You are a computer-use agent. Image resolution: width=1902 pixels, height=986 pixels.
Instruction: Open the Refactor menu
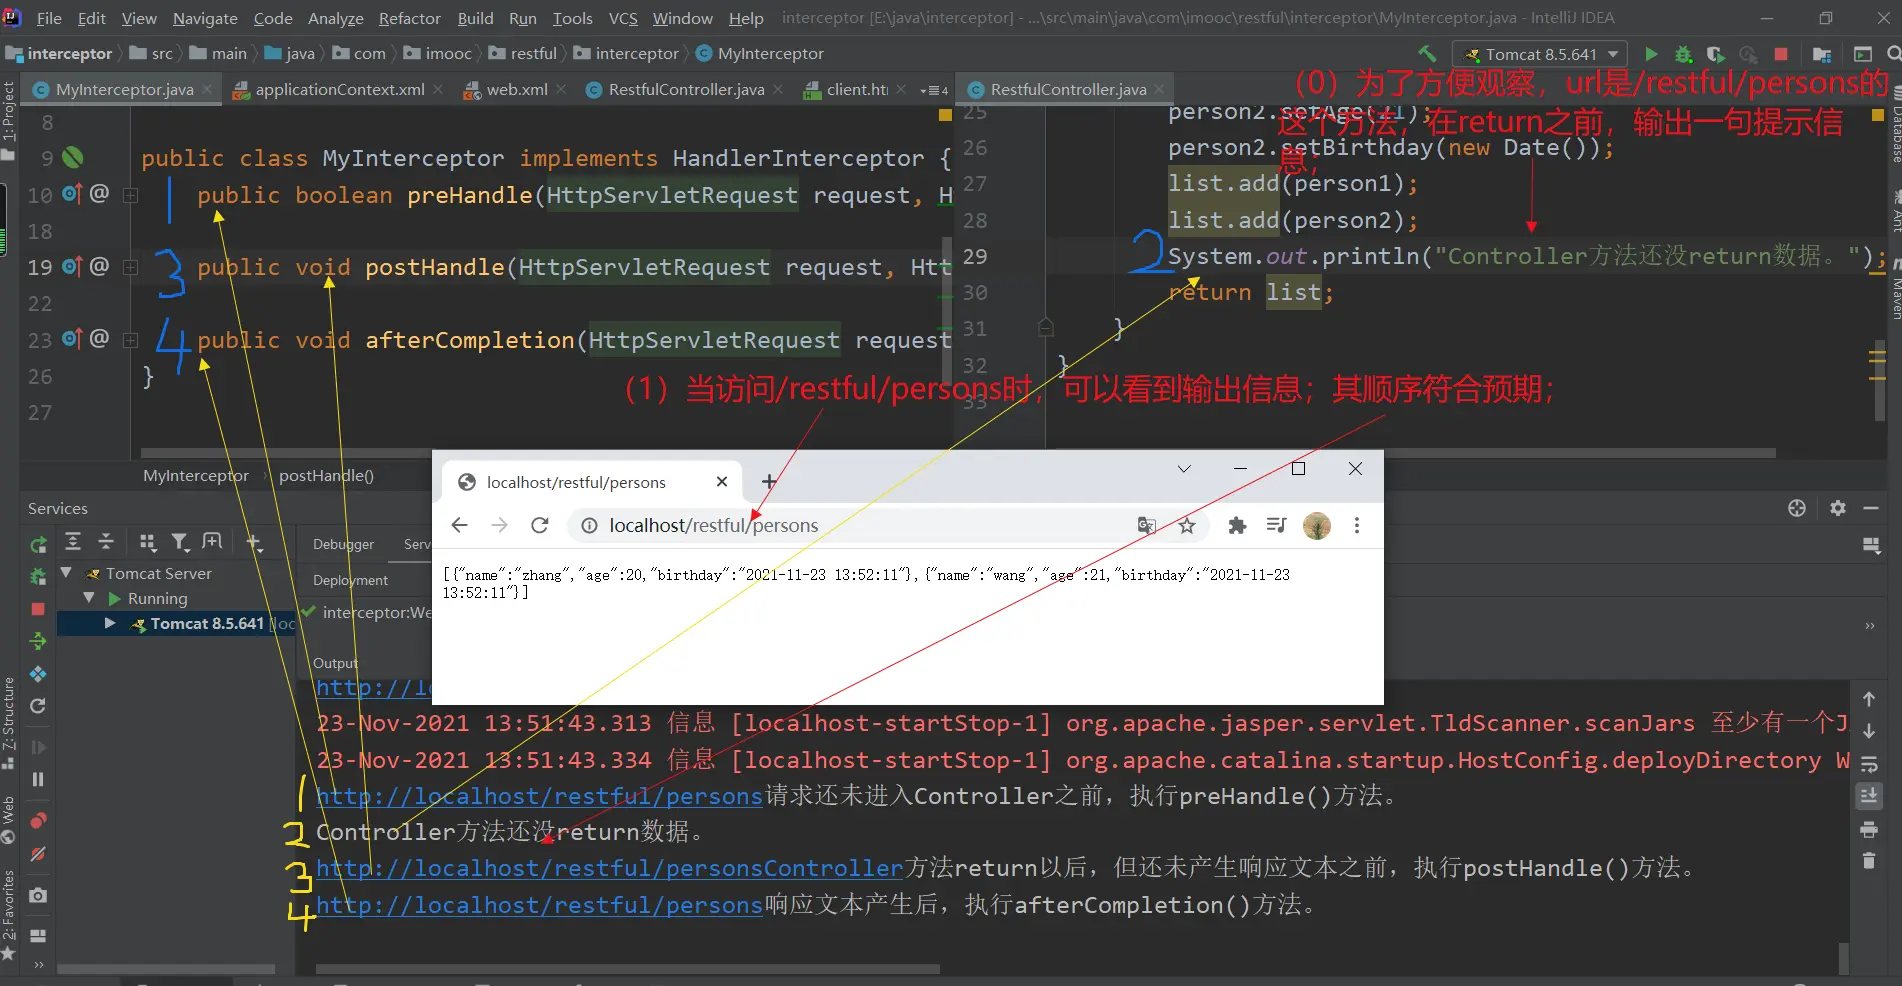[x=409, y=18]
